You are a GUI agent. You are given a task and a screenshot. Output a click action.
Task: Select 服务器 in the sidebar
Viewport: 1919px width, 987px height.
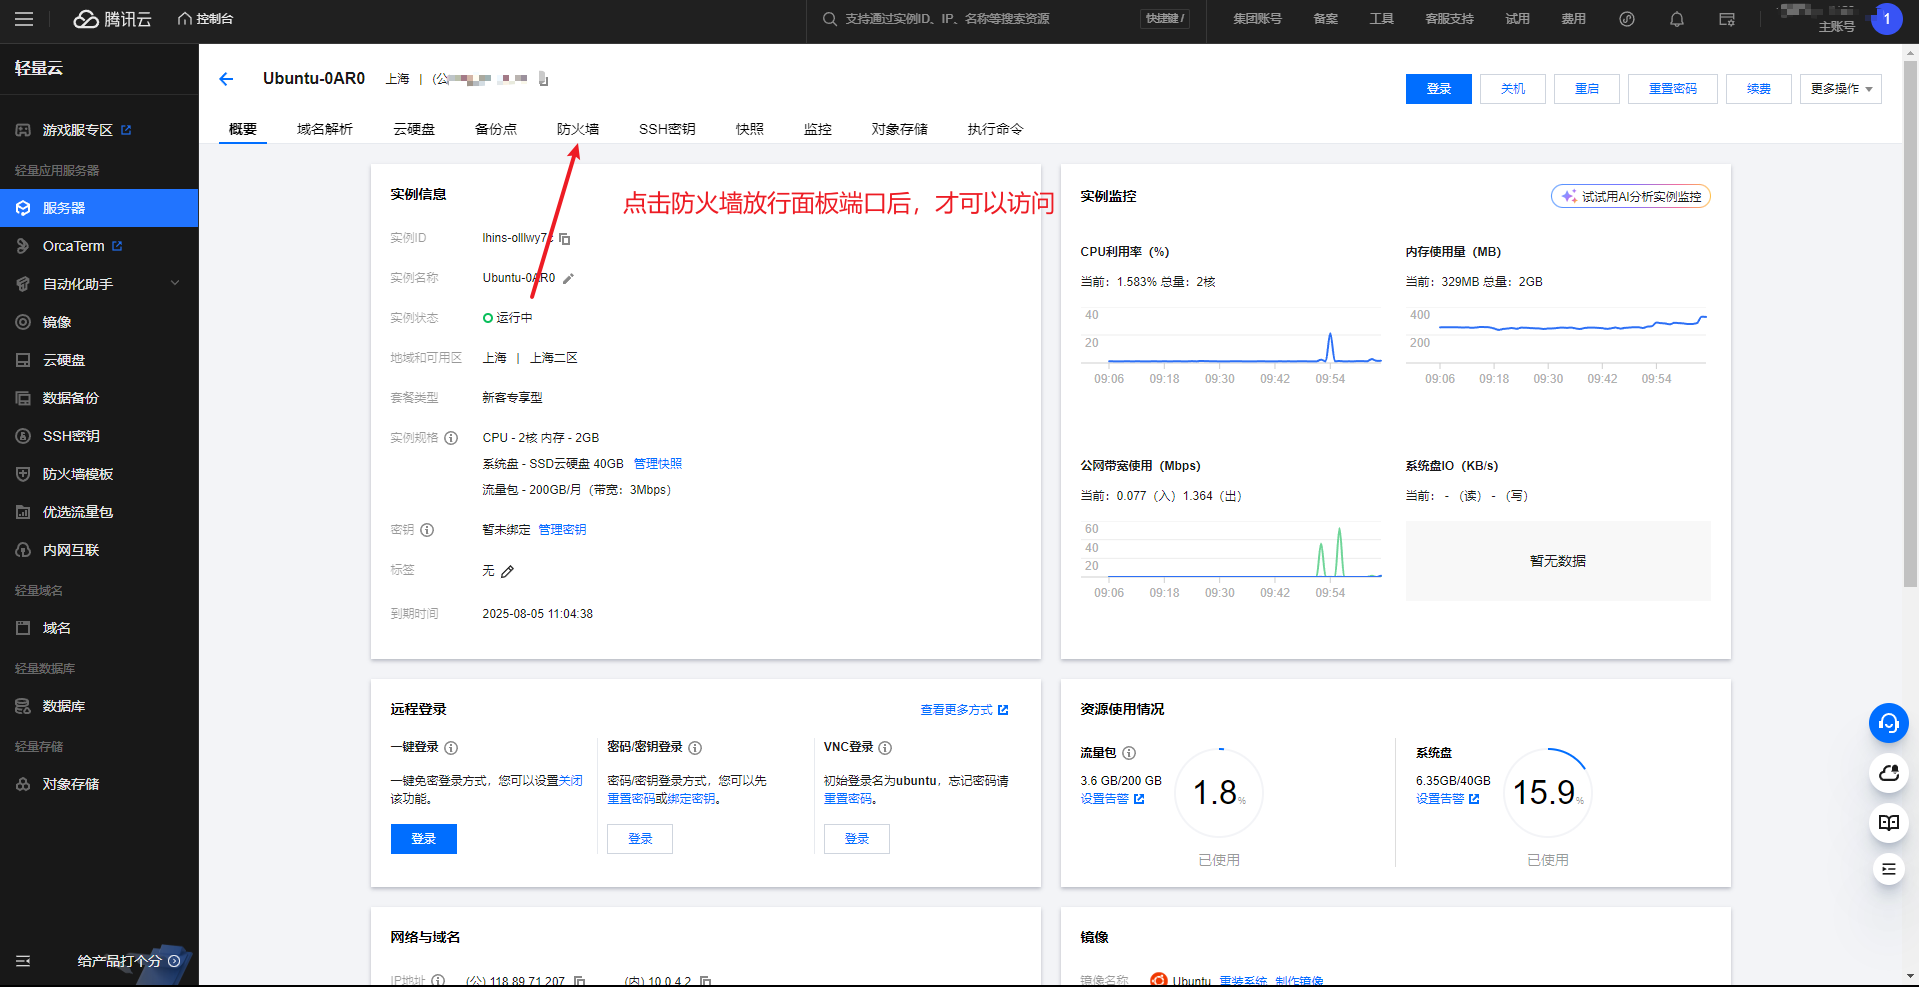[99, 208]
